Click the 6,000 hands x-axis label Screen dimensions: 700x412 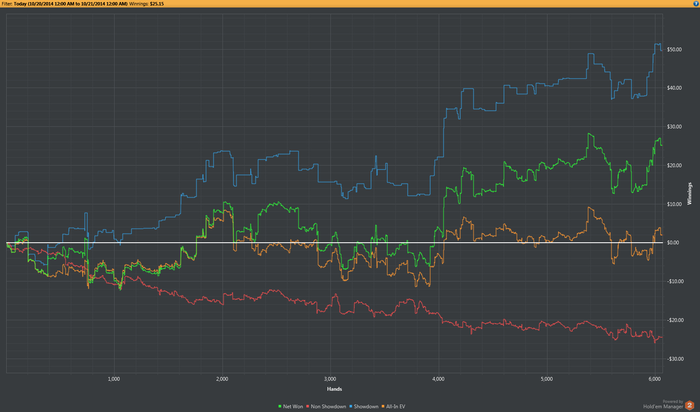click(x=654, y=379)
